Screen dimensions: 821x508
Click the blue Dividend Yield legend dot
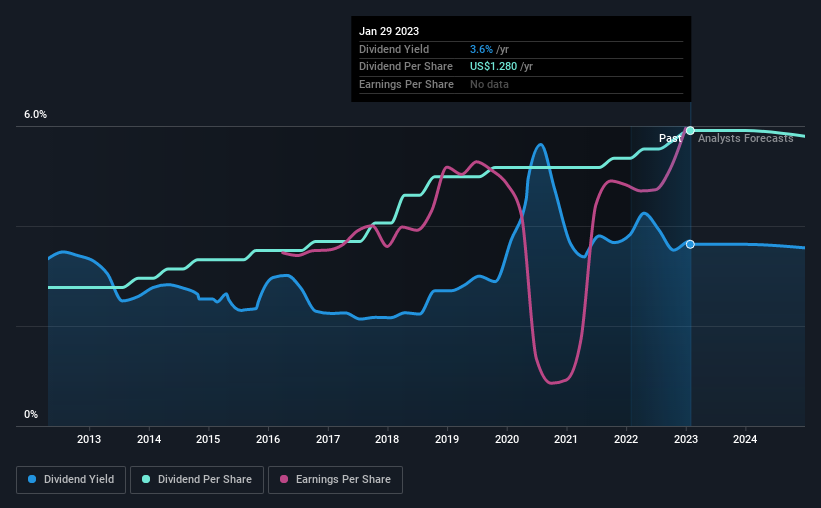point(32,479)
